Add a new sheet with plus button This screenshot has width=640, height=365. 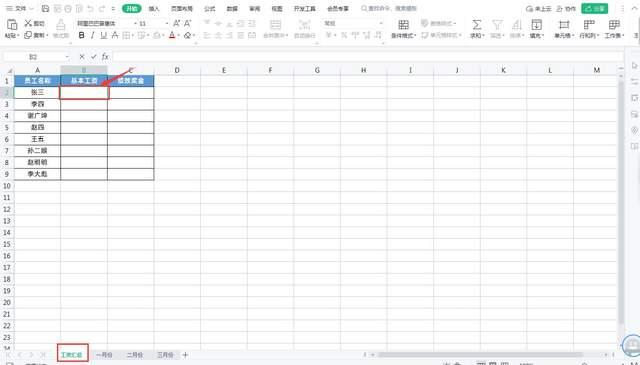pyautogui.click(x=185, y=355)
